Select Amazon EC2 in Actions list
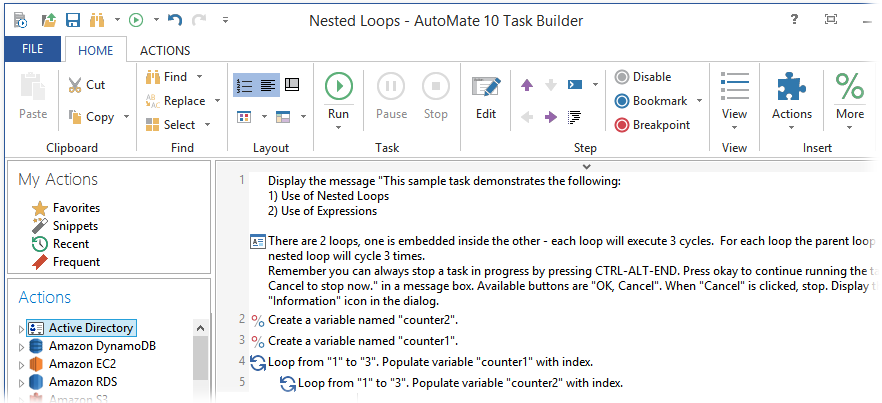 (x=73, y=364)
